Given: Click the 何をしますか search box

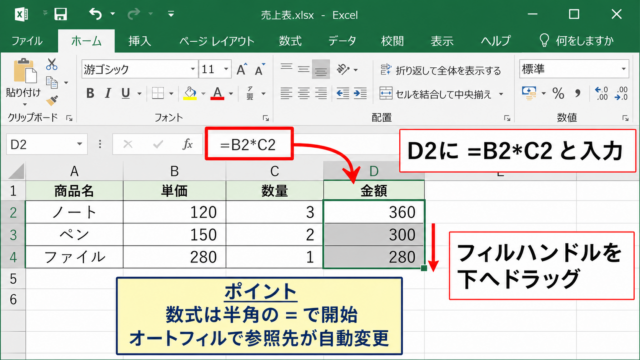Looking at the screenshot, I should coord(576,41).
